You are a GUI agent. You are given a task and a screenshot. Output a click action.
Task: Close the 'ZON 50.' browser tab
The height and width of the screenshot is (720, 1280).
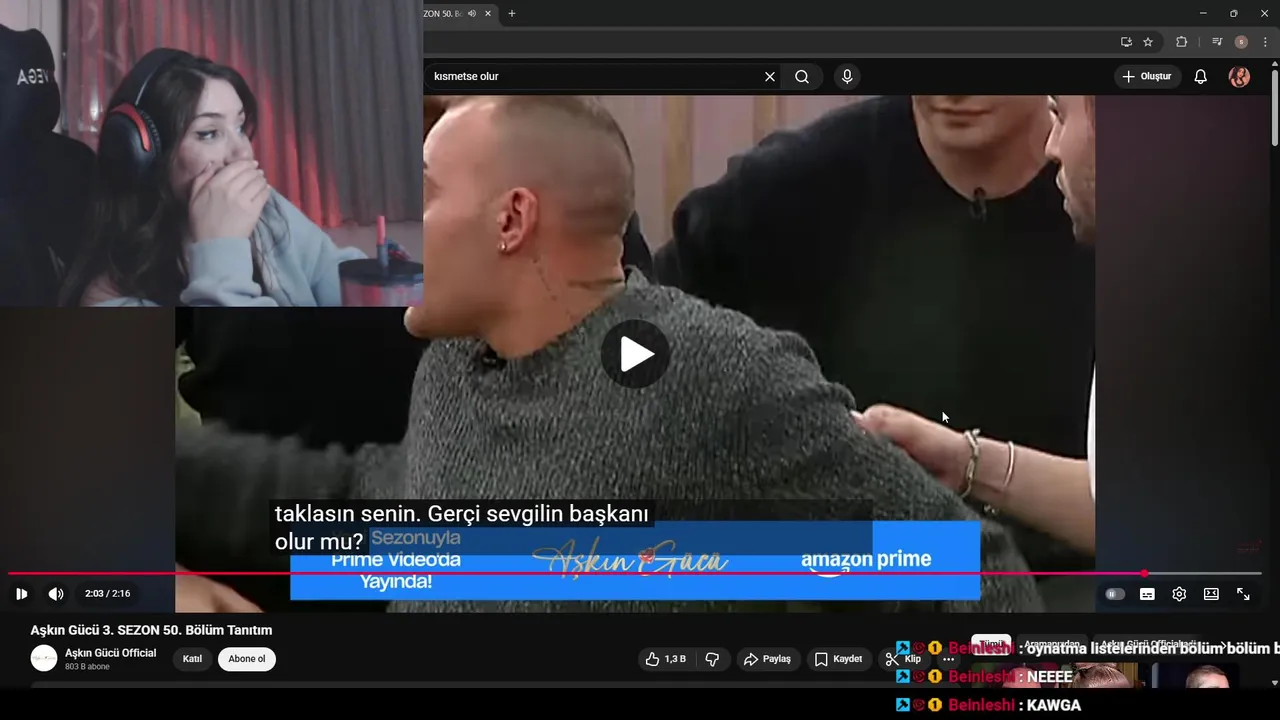click(x=486, y=14)
